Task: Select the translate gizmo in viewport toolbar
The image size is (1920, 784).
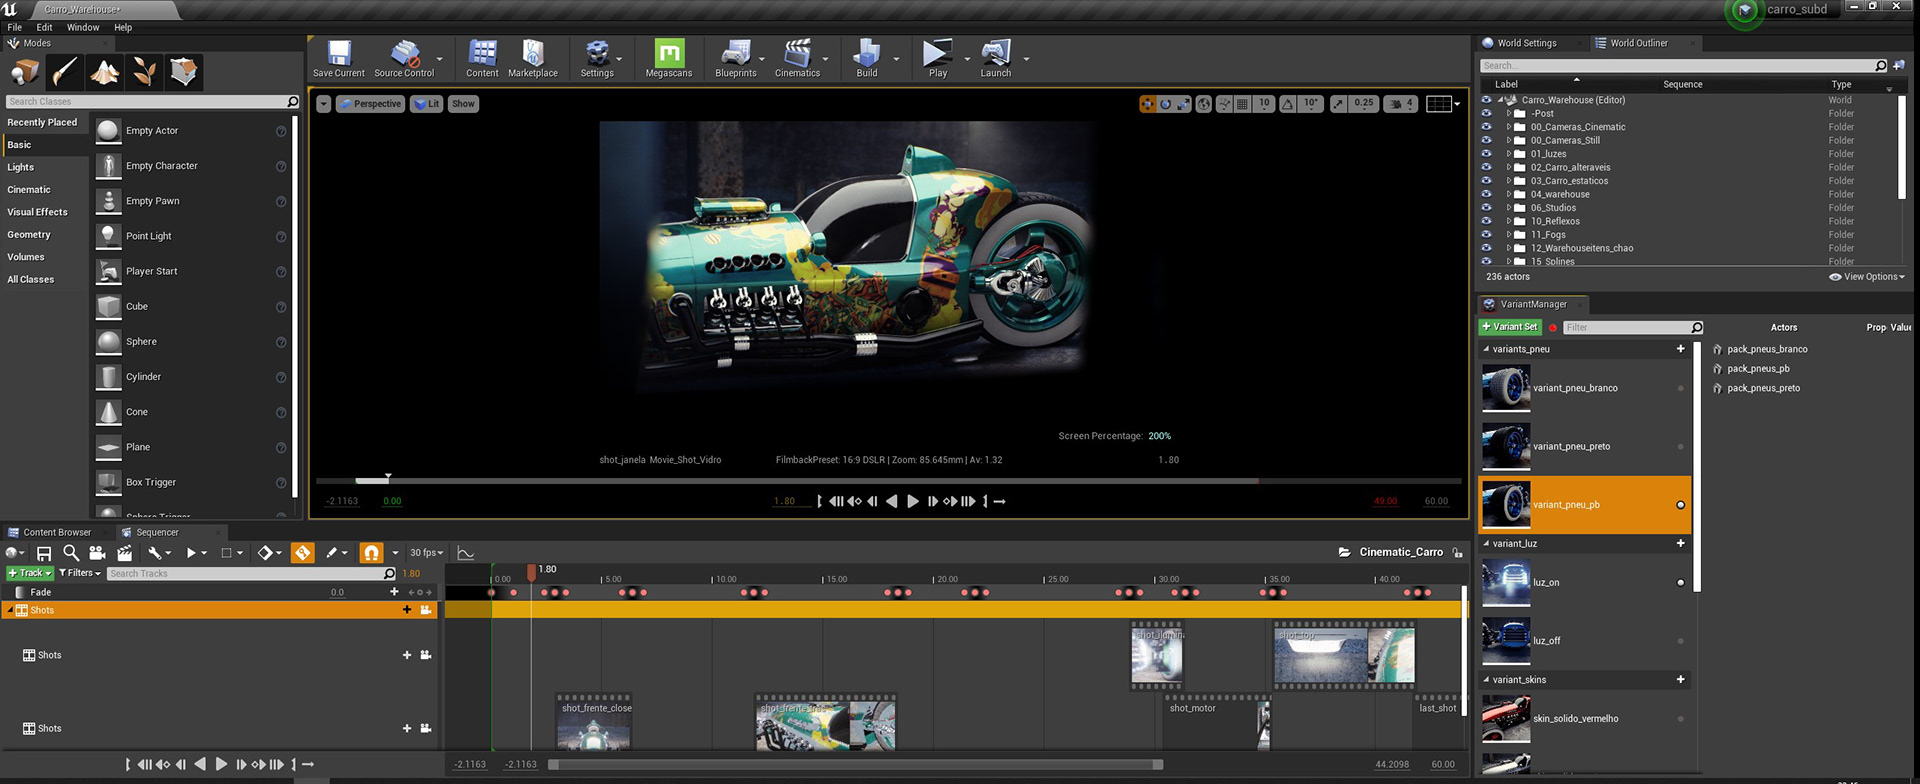Action: coord(1148,104)
